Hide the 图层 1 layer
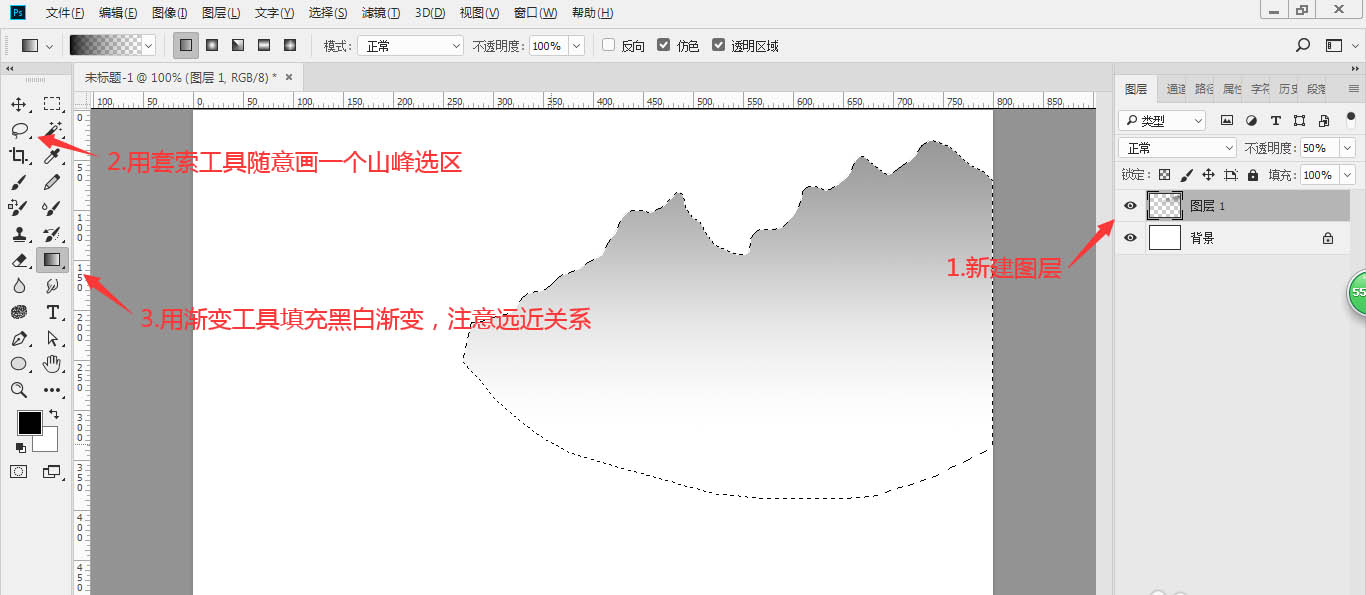The height and width of the screenshot is (595, 1366). tap(1129, 205)
